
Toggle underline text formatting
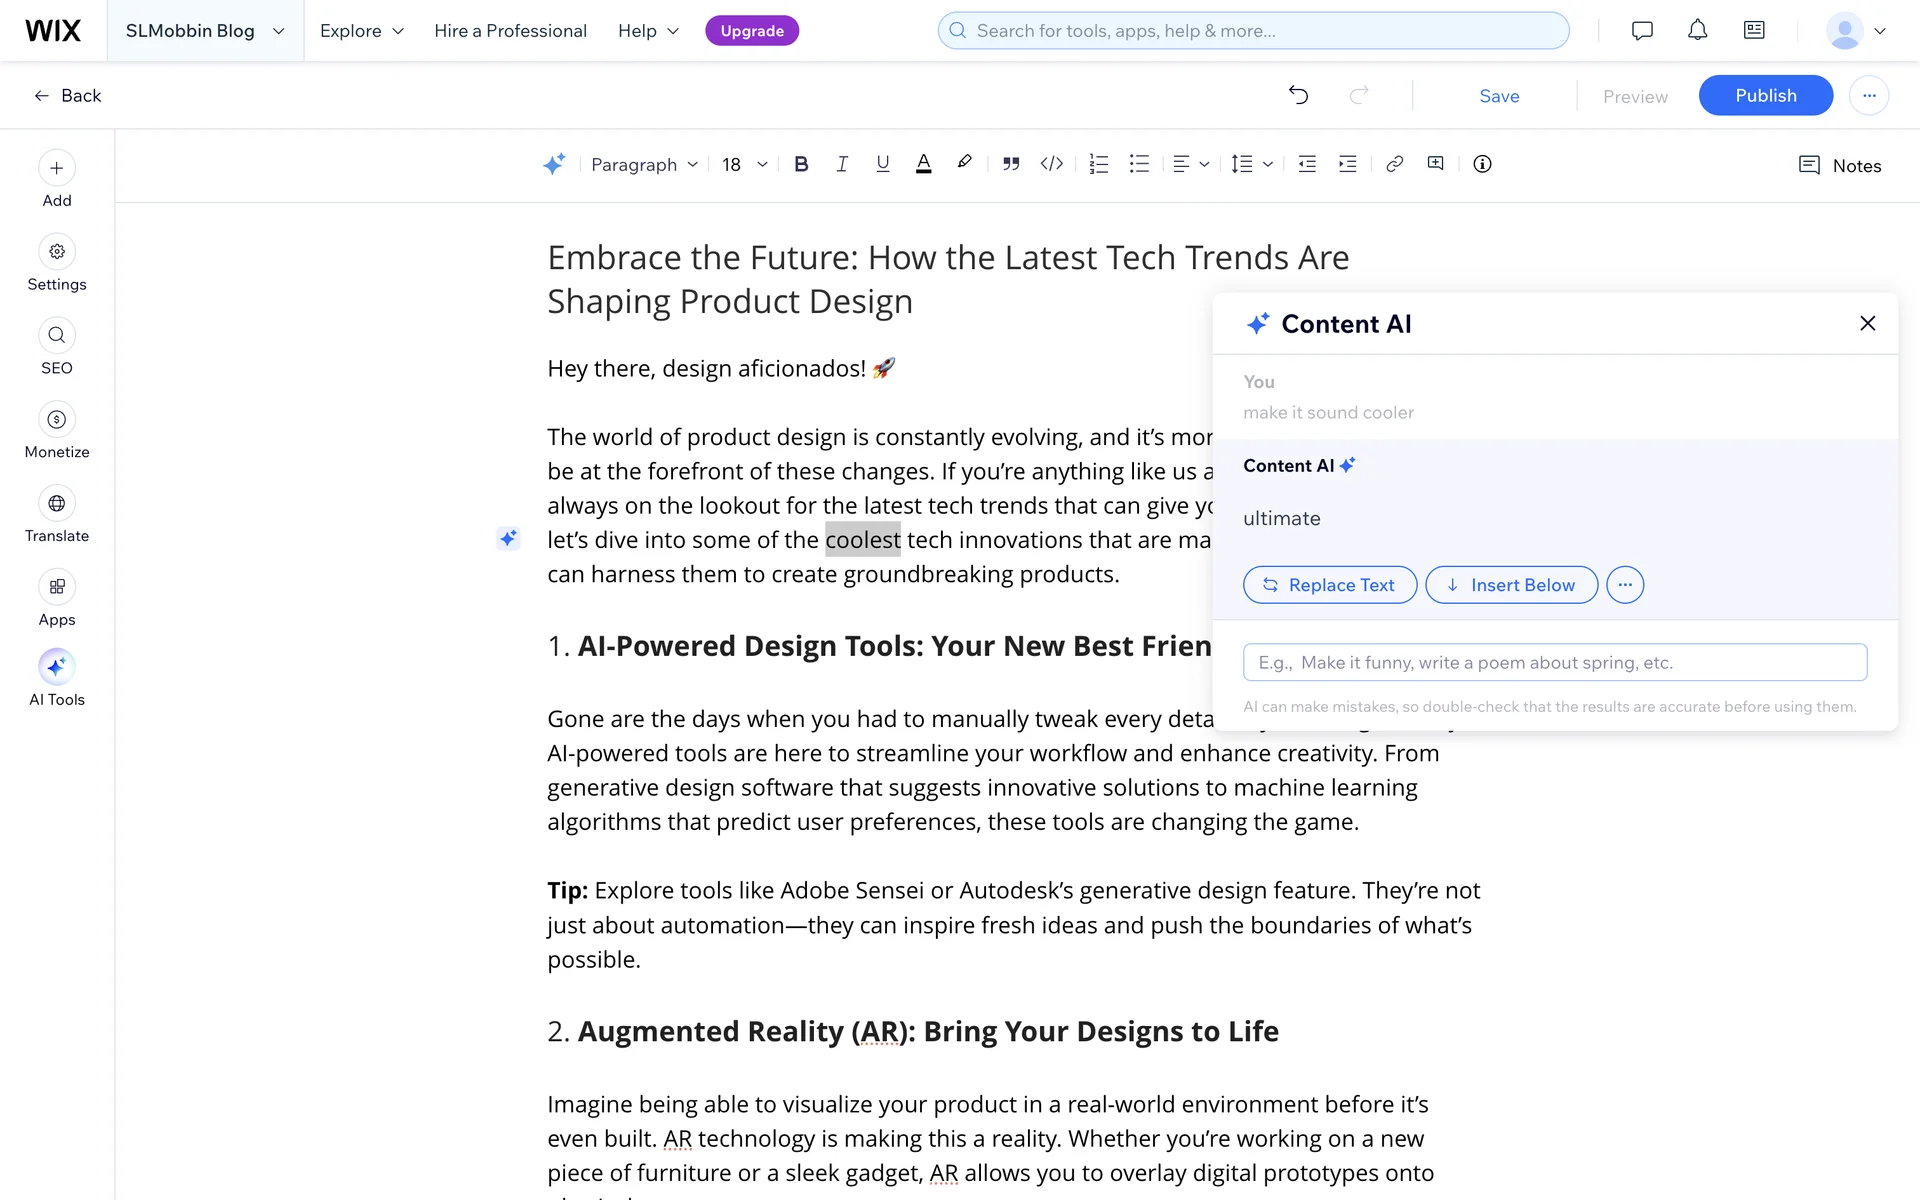coord(882,164)
